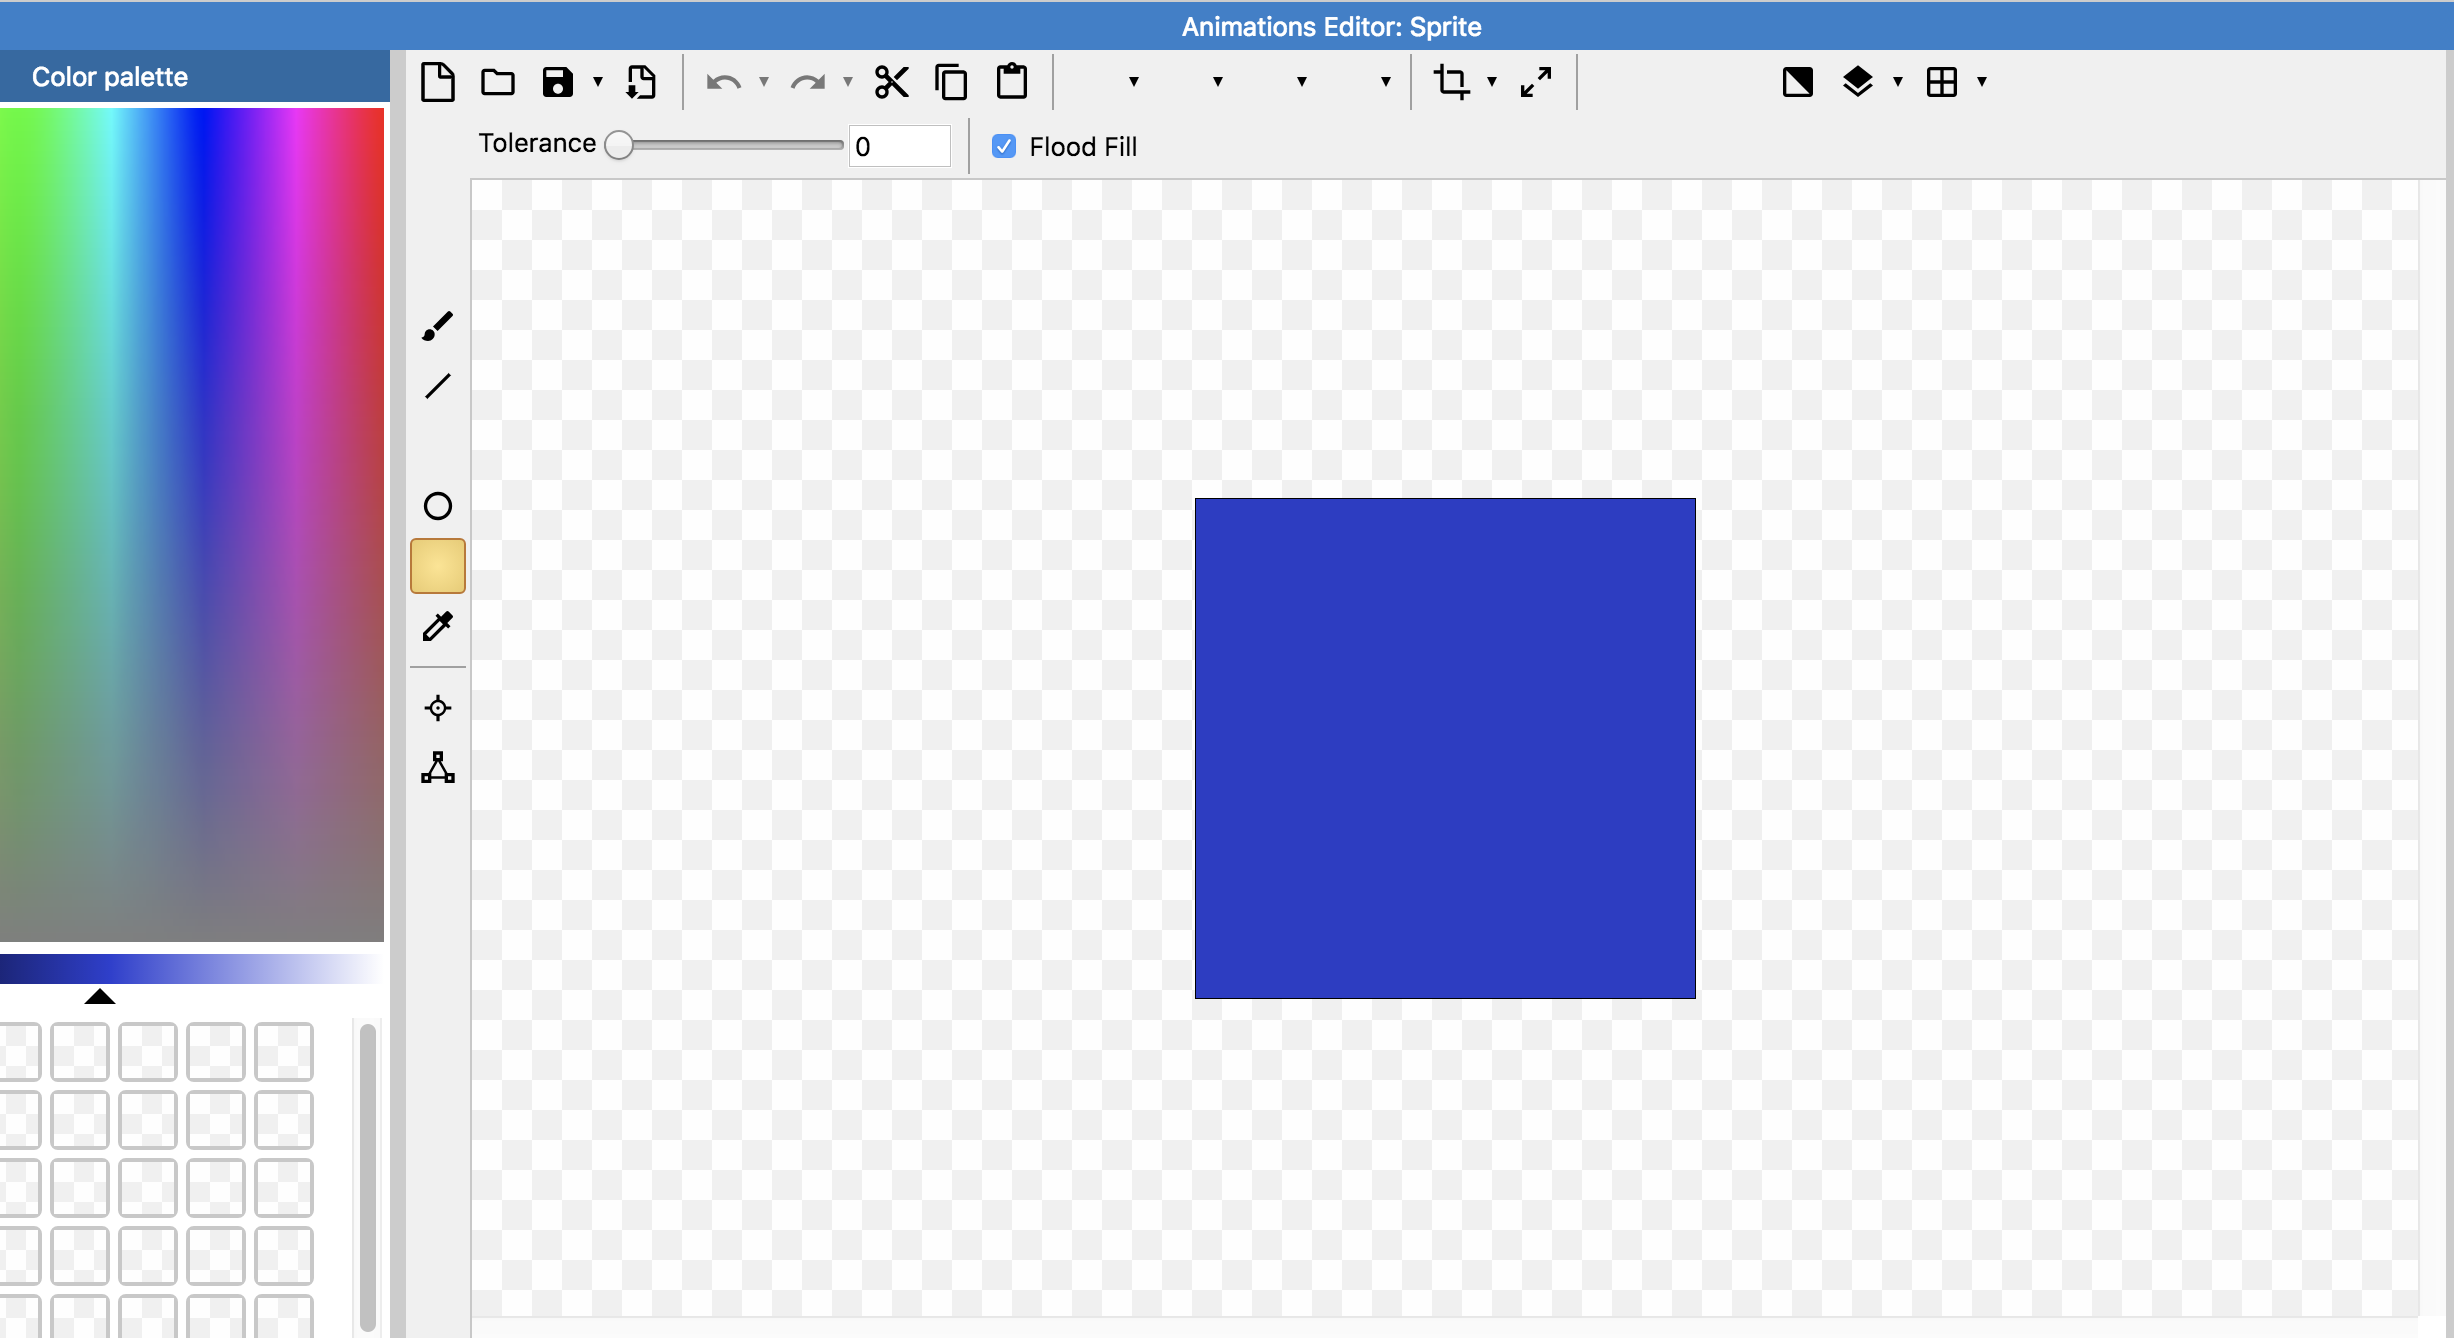Toggle the background transparency icon
2454x1338 pixels.
[x=1798, y=82]
